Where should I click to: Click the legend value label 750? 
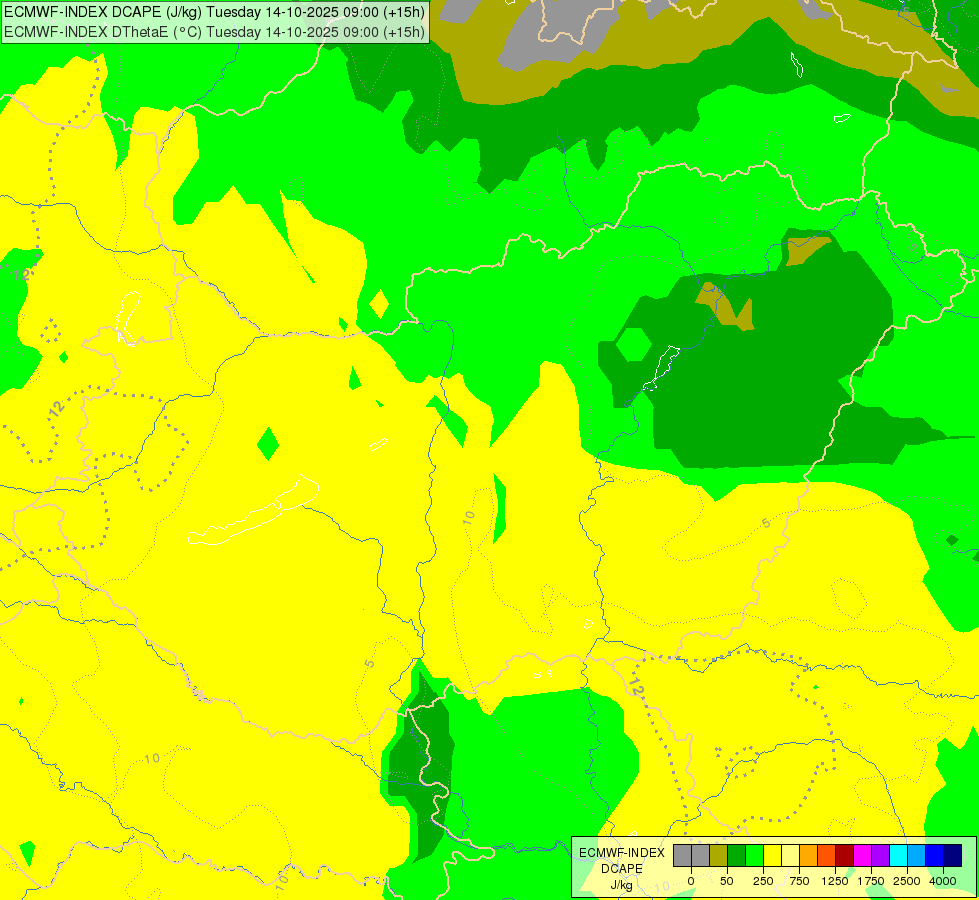point(799,881)
